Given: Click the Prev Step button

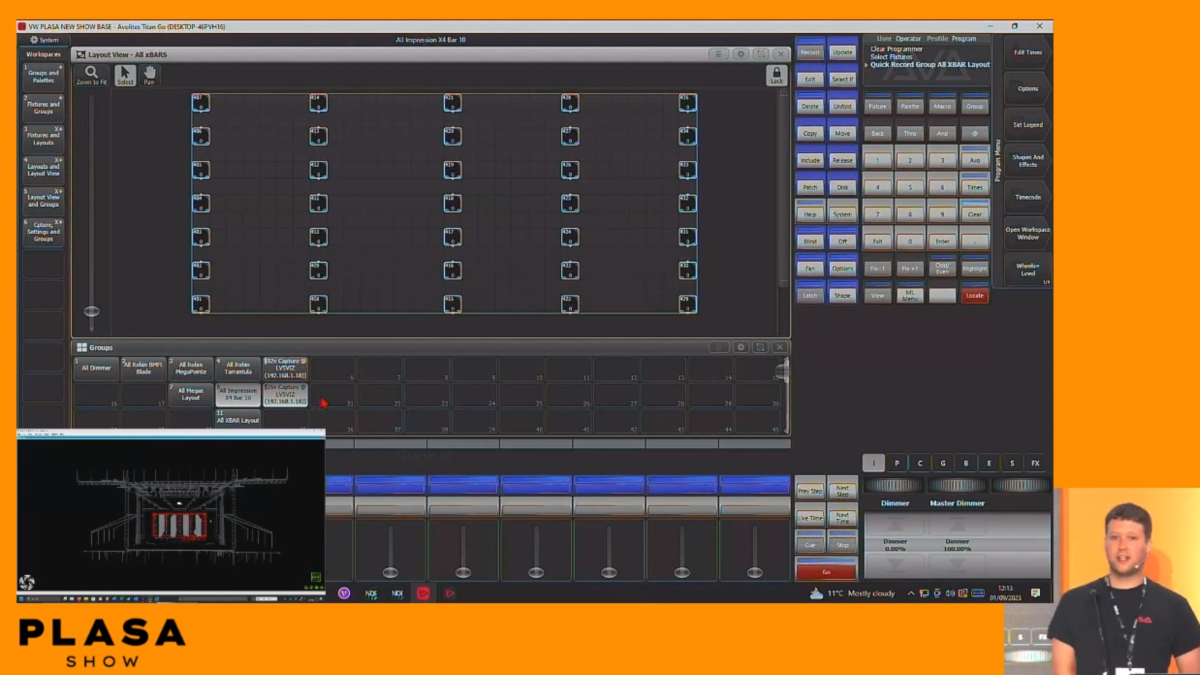Looking at the screenshot, I should point(810,491).
